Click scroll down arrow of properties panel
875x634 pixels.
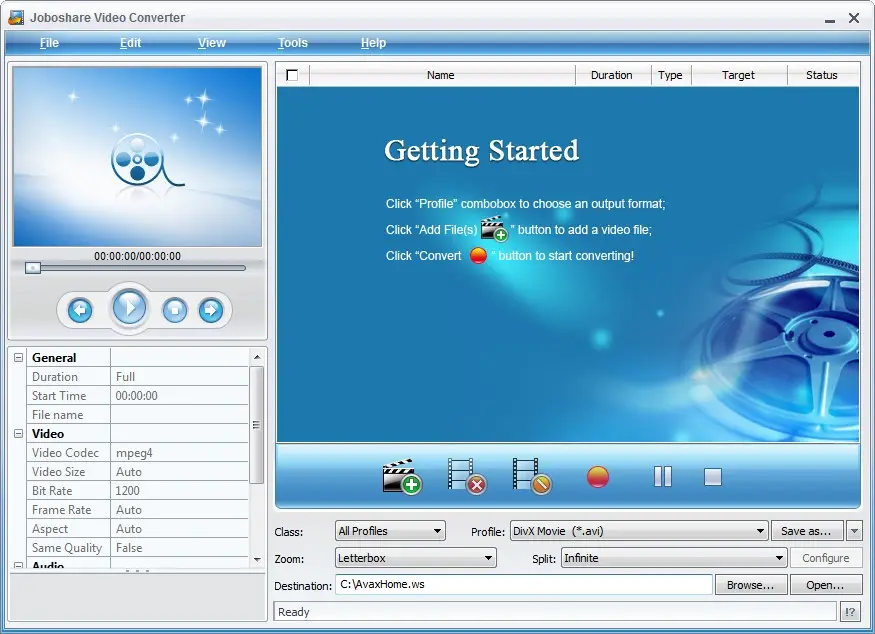pyautogui.click(x=257, y=559)
